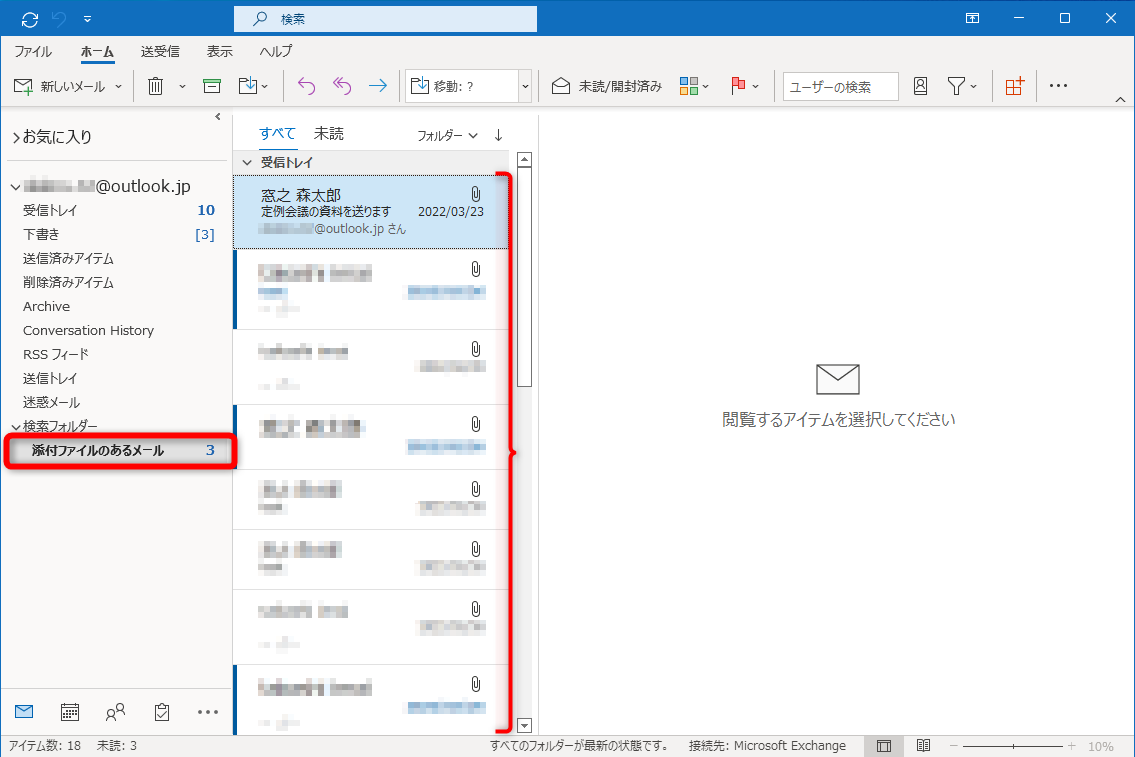Click the Reply arrow icon
The height and width of the screenshot is (757, 1135).
click(307, 86)
